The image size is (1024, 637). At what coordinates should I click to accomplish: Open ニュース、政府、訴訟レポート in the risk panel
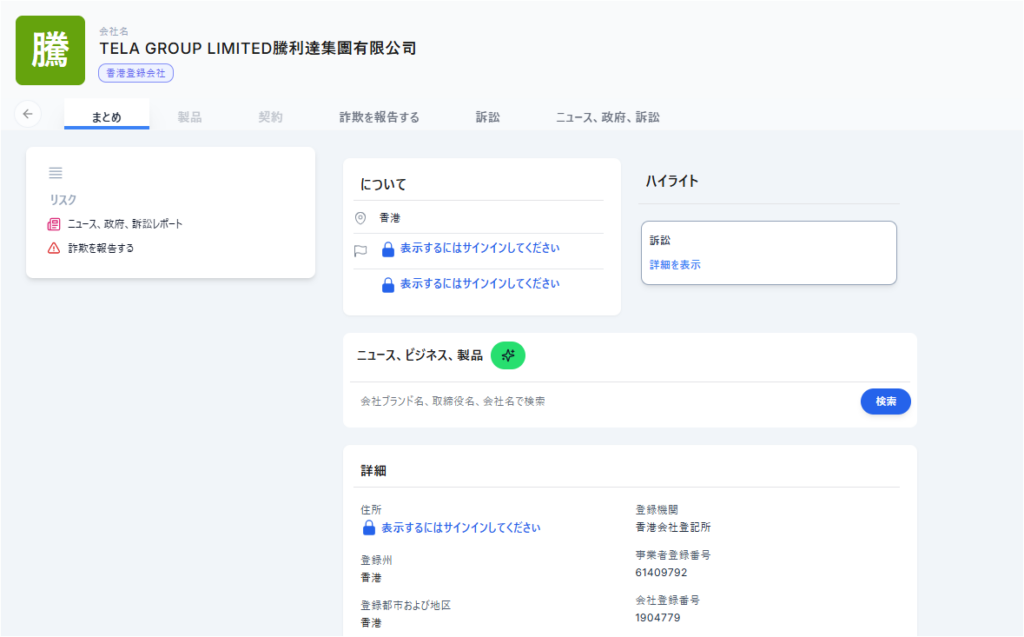click(x=125, y=224)
